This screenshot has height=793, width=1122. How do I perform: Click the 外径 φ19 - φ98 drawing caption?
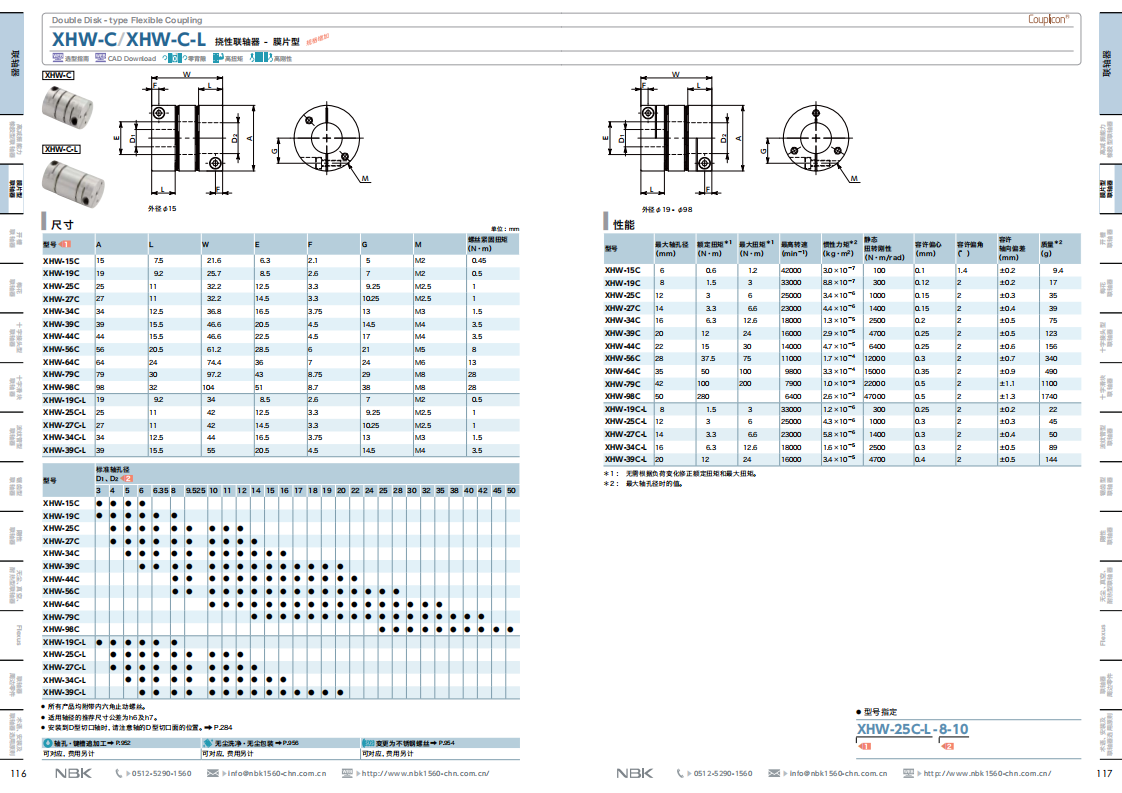[667, 210]
